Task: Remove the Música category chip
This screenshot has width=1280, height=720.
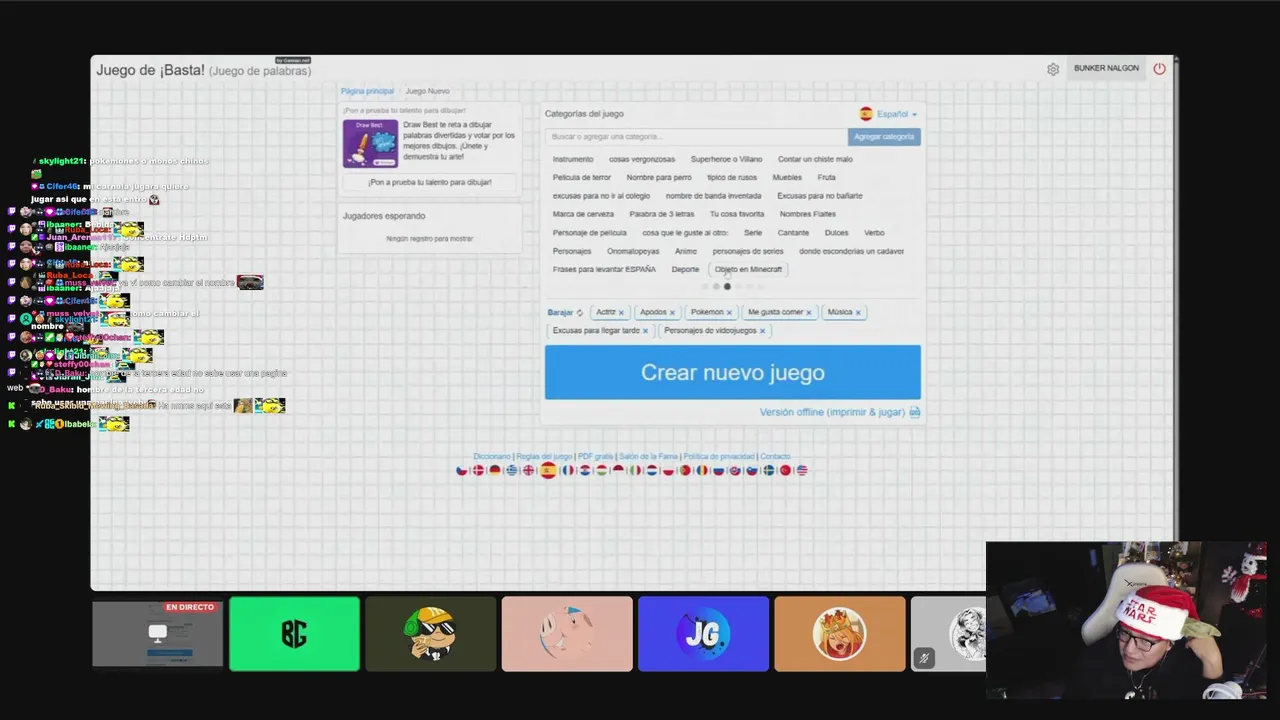Action: (x=858, y=313)
